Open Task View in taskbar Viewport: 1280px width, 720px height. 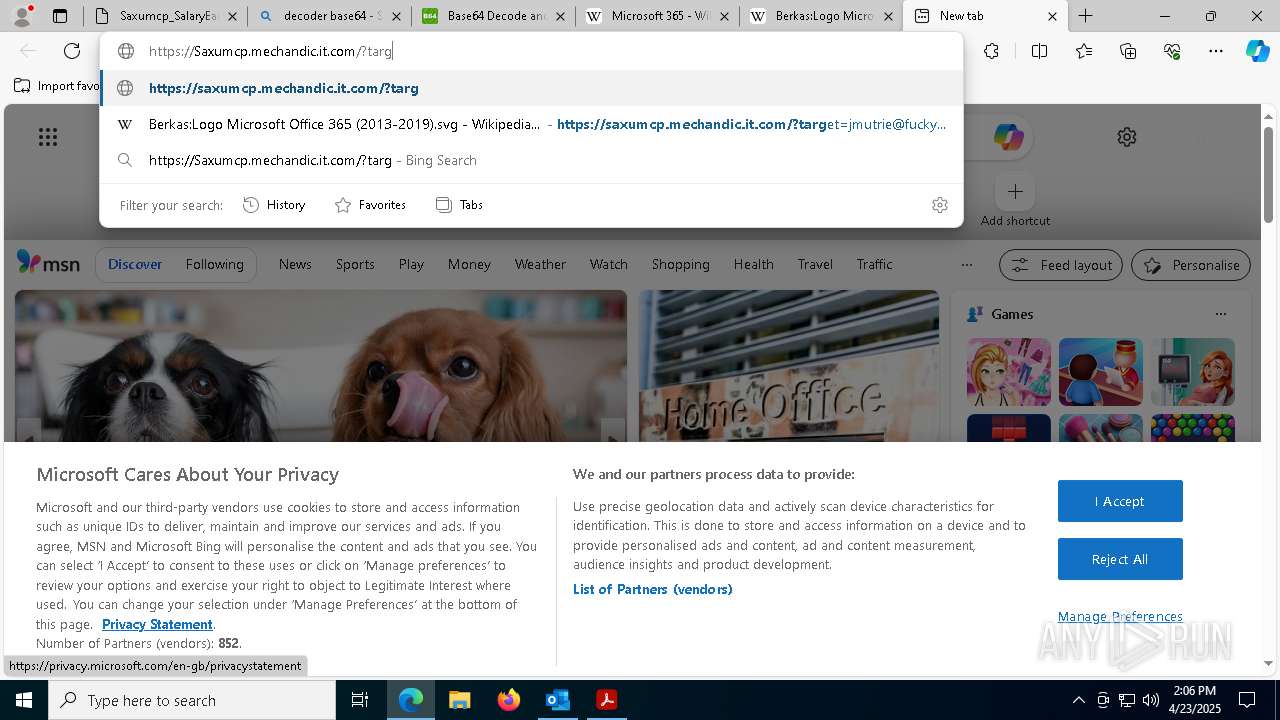pyautogui.click(x=360, y=700)
